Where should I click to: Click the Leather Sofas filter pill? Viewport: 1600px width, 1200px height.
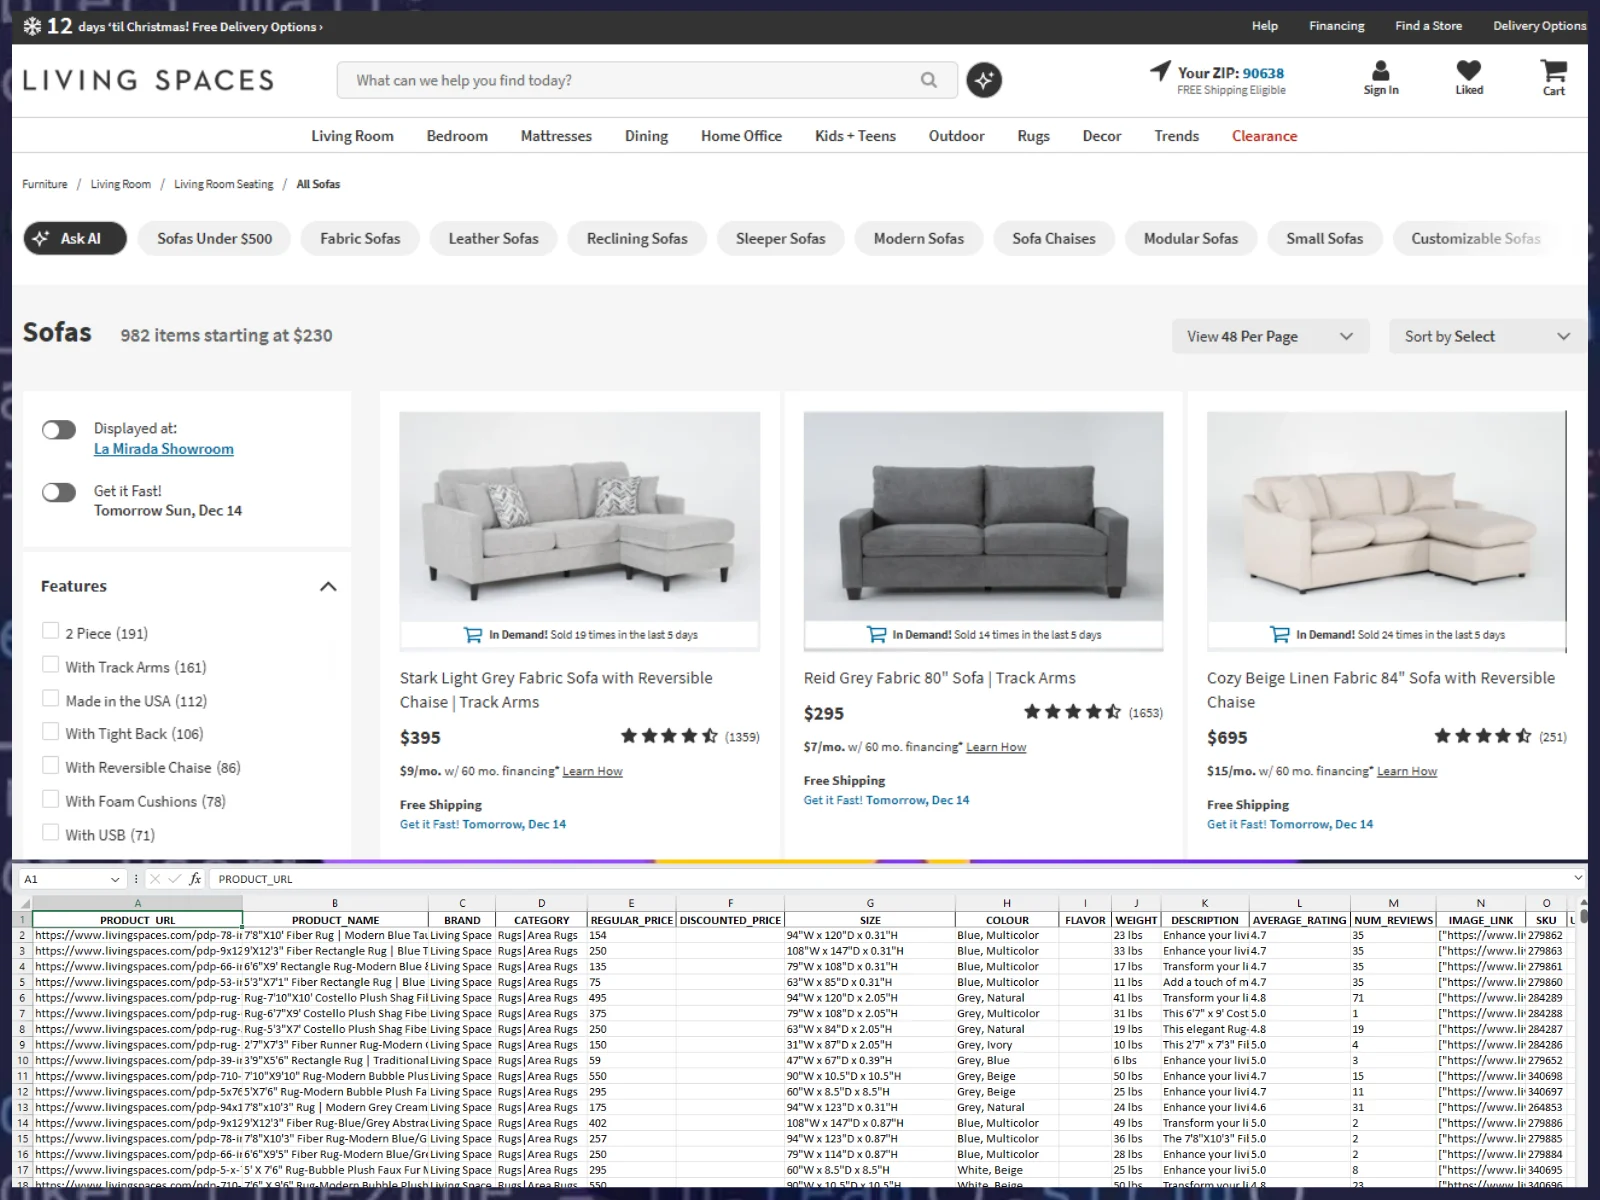[493, 238]
